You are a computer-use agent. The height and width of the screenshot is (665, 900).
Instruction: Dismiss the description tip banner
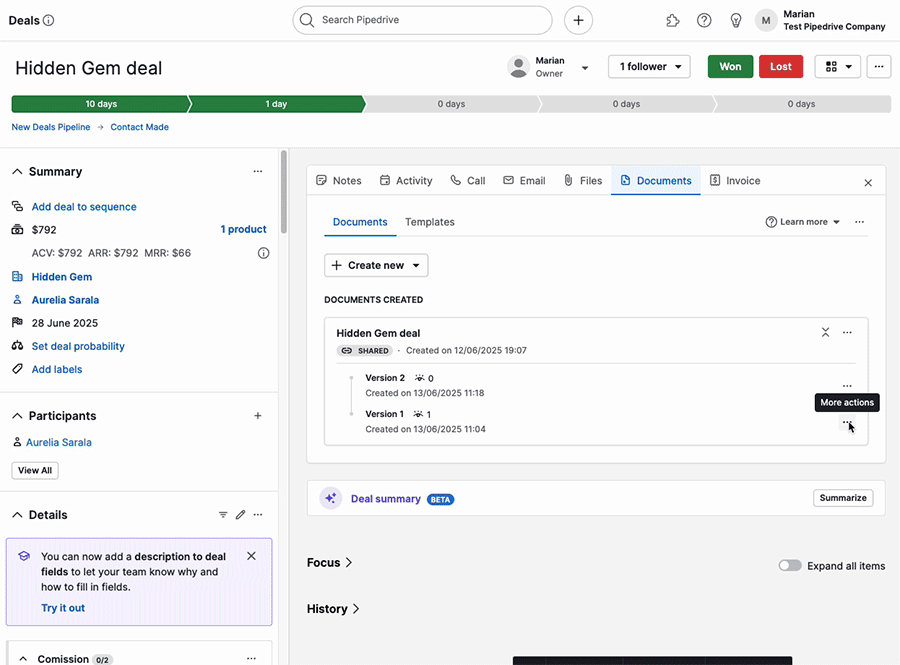pyautogui.click(x=251, y=556)
